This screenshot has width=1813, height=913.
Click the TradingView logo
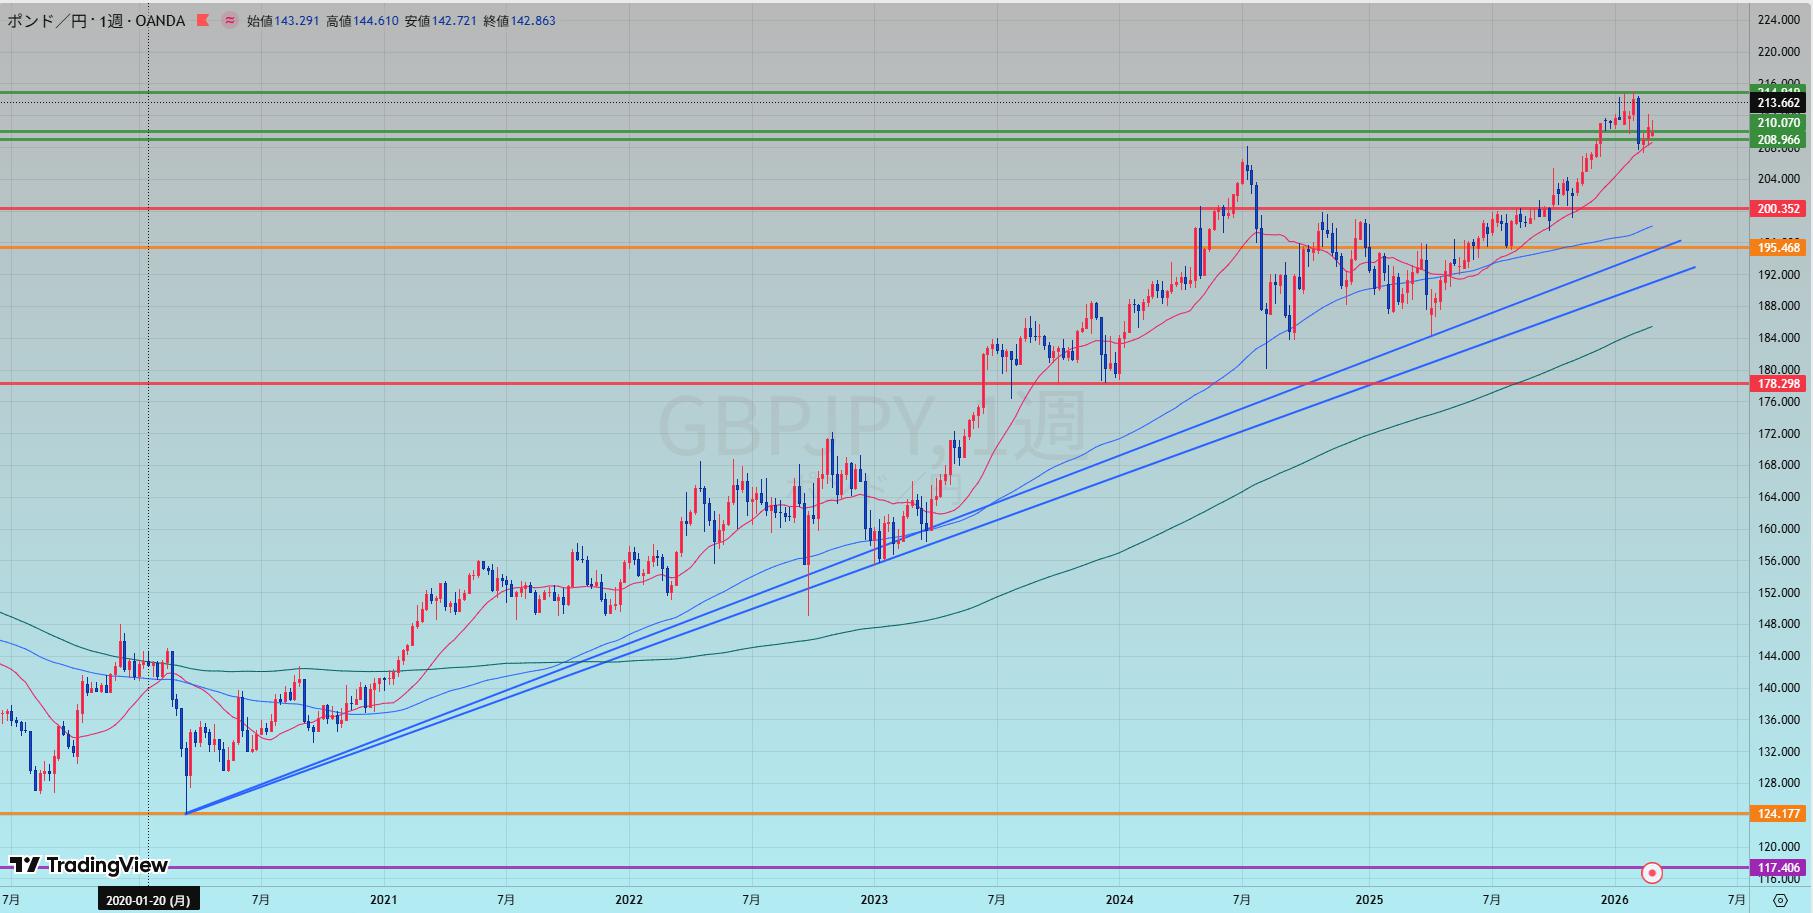coord(89,865)
